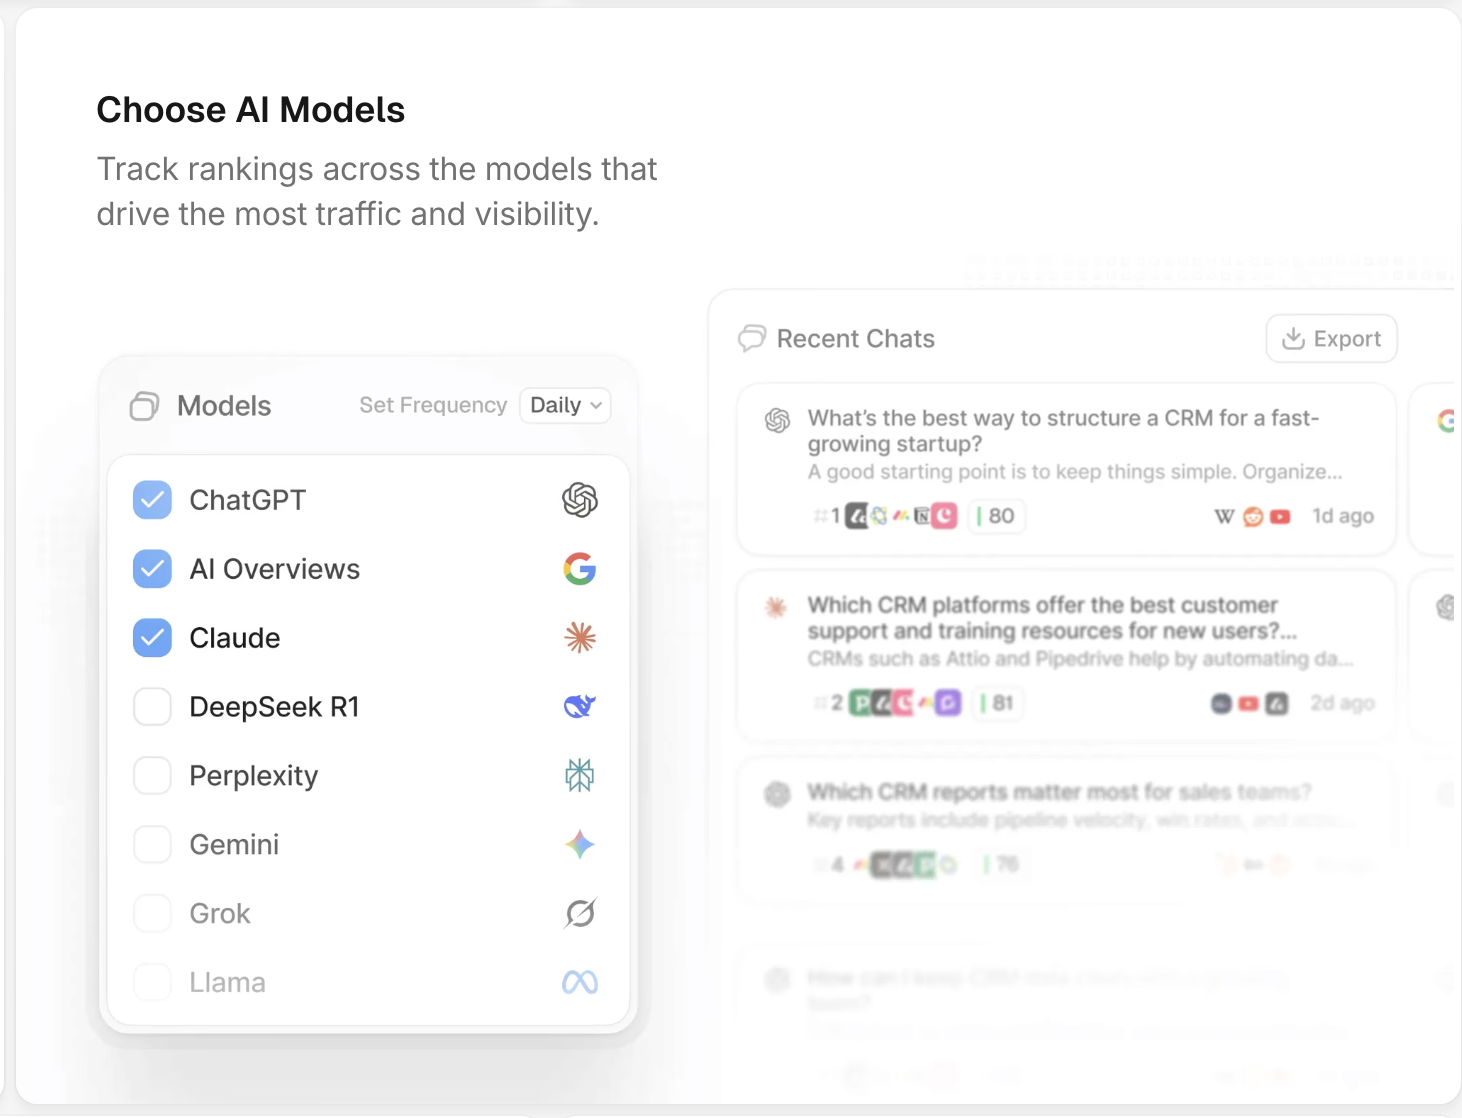
Task: Click the Google G icon beside AI Overviews
Action: (580, 569)
